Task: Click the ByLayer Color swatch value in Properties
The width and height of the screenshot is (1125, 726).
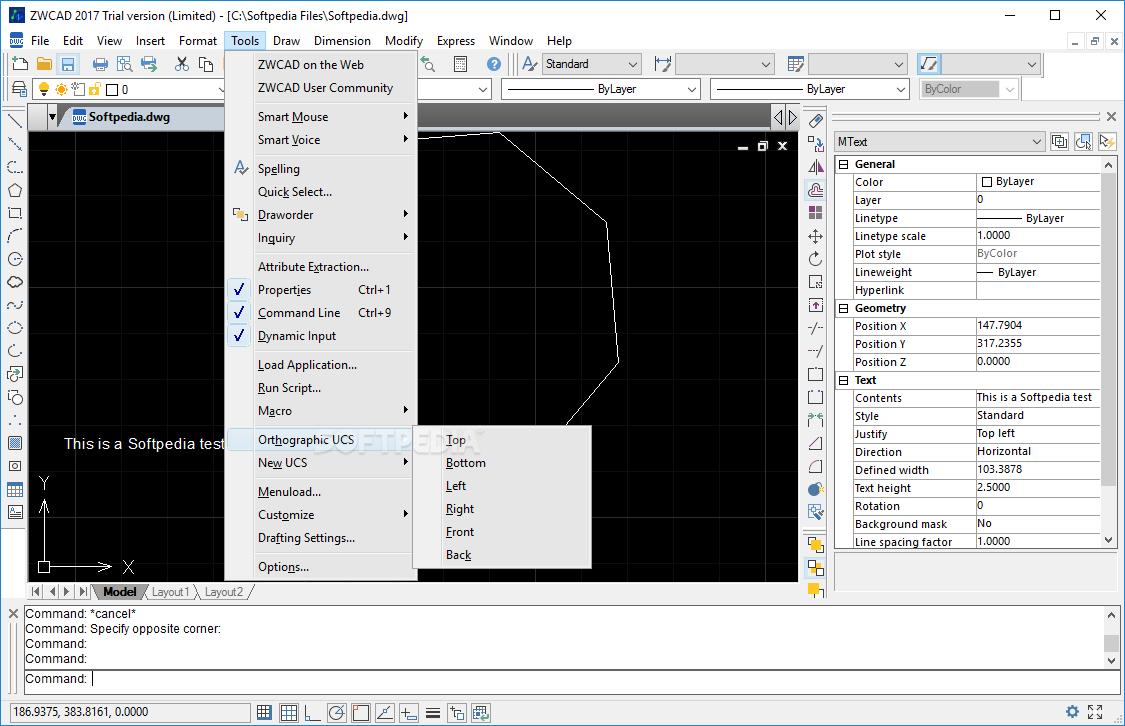Action: 1037,182
